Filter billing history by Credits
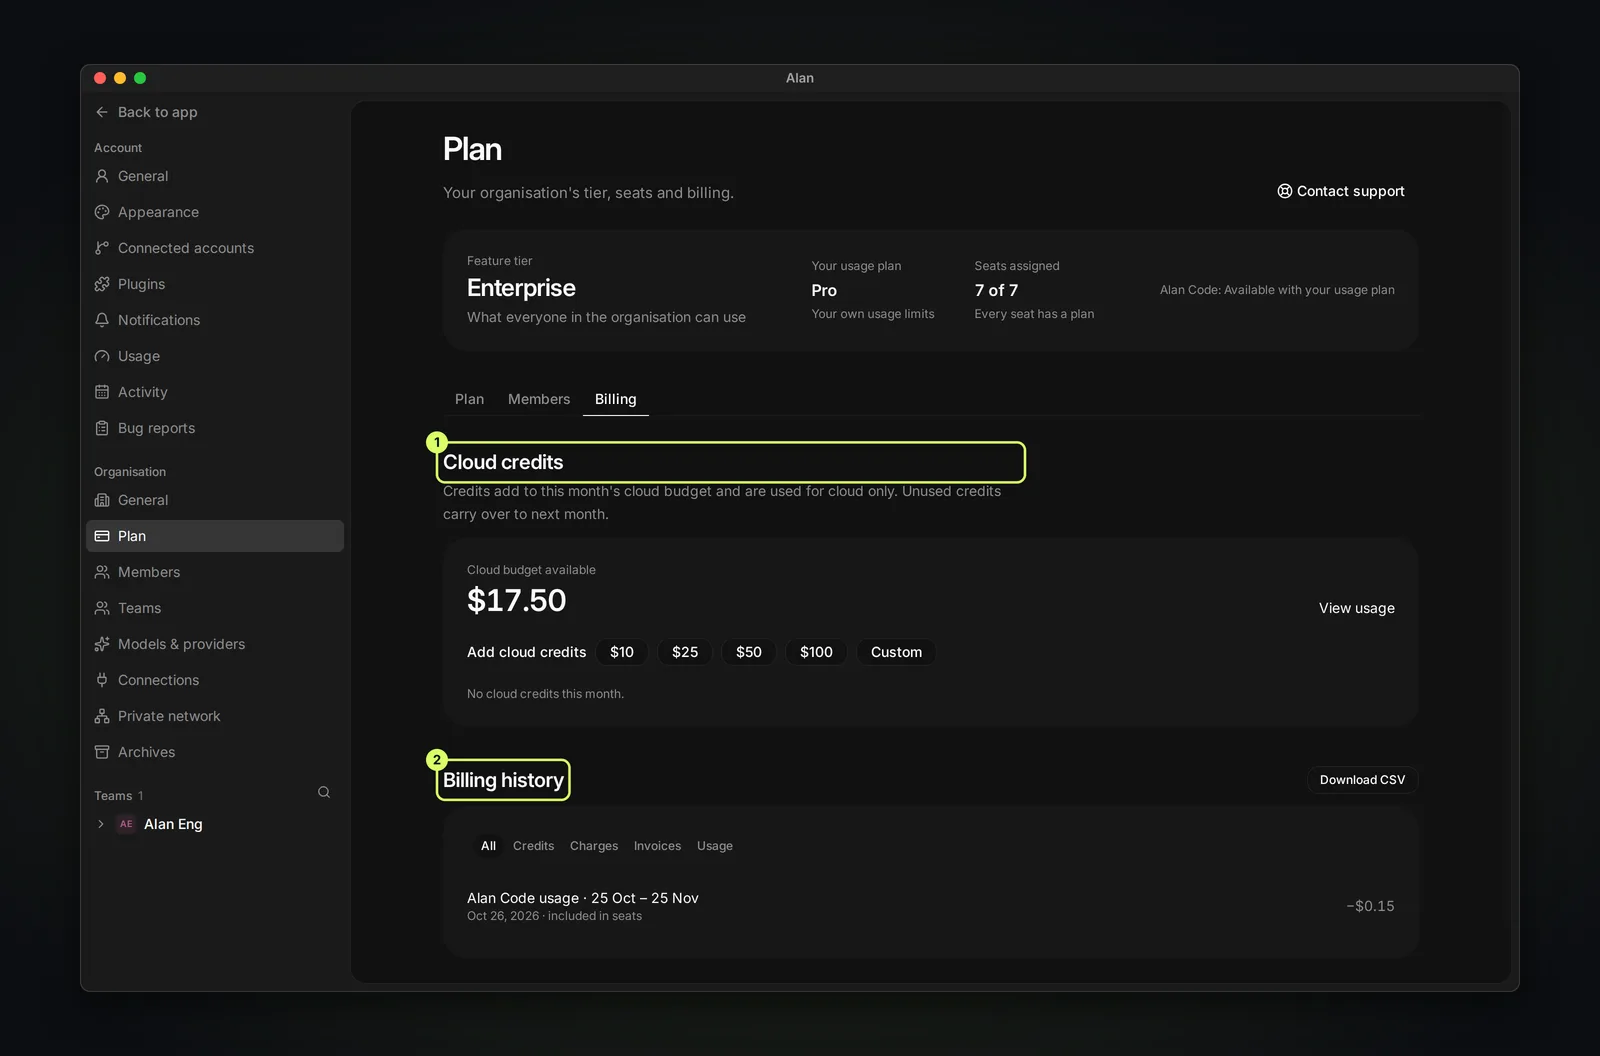Viewport: 1600px width, 1056px height. 533,846
